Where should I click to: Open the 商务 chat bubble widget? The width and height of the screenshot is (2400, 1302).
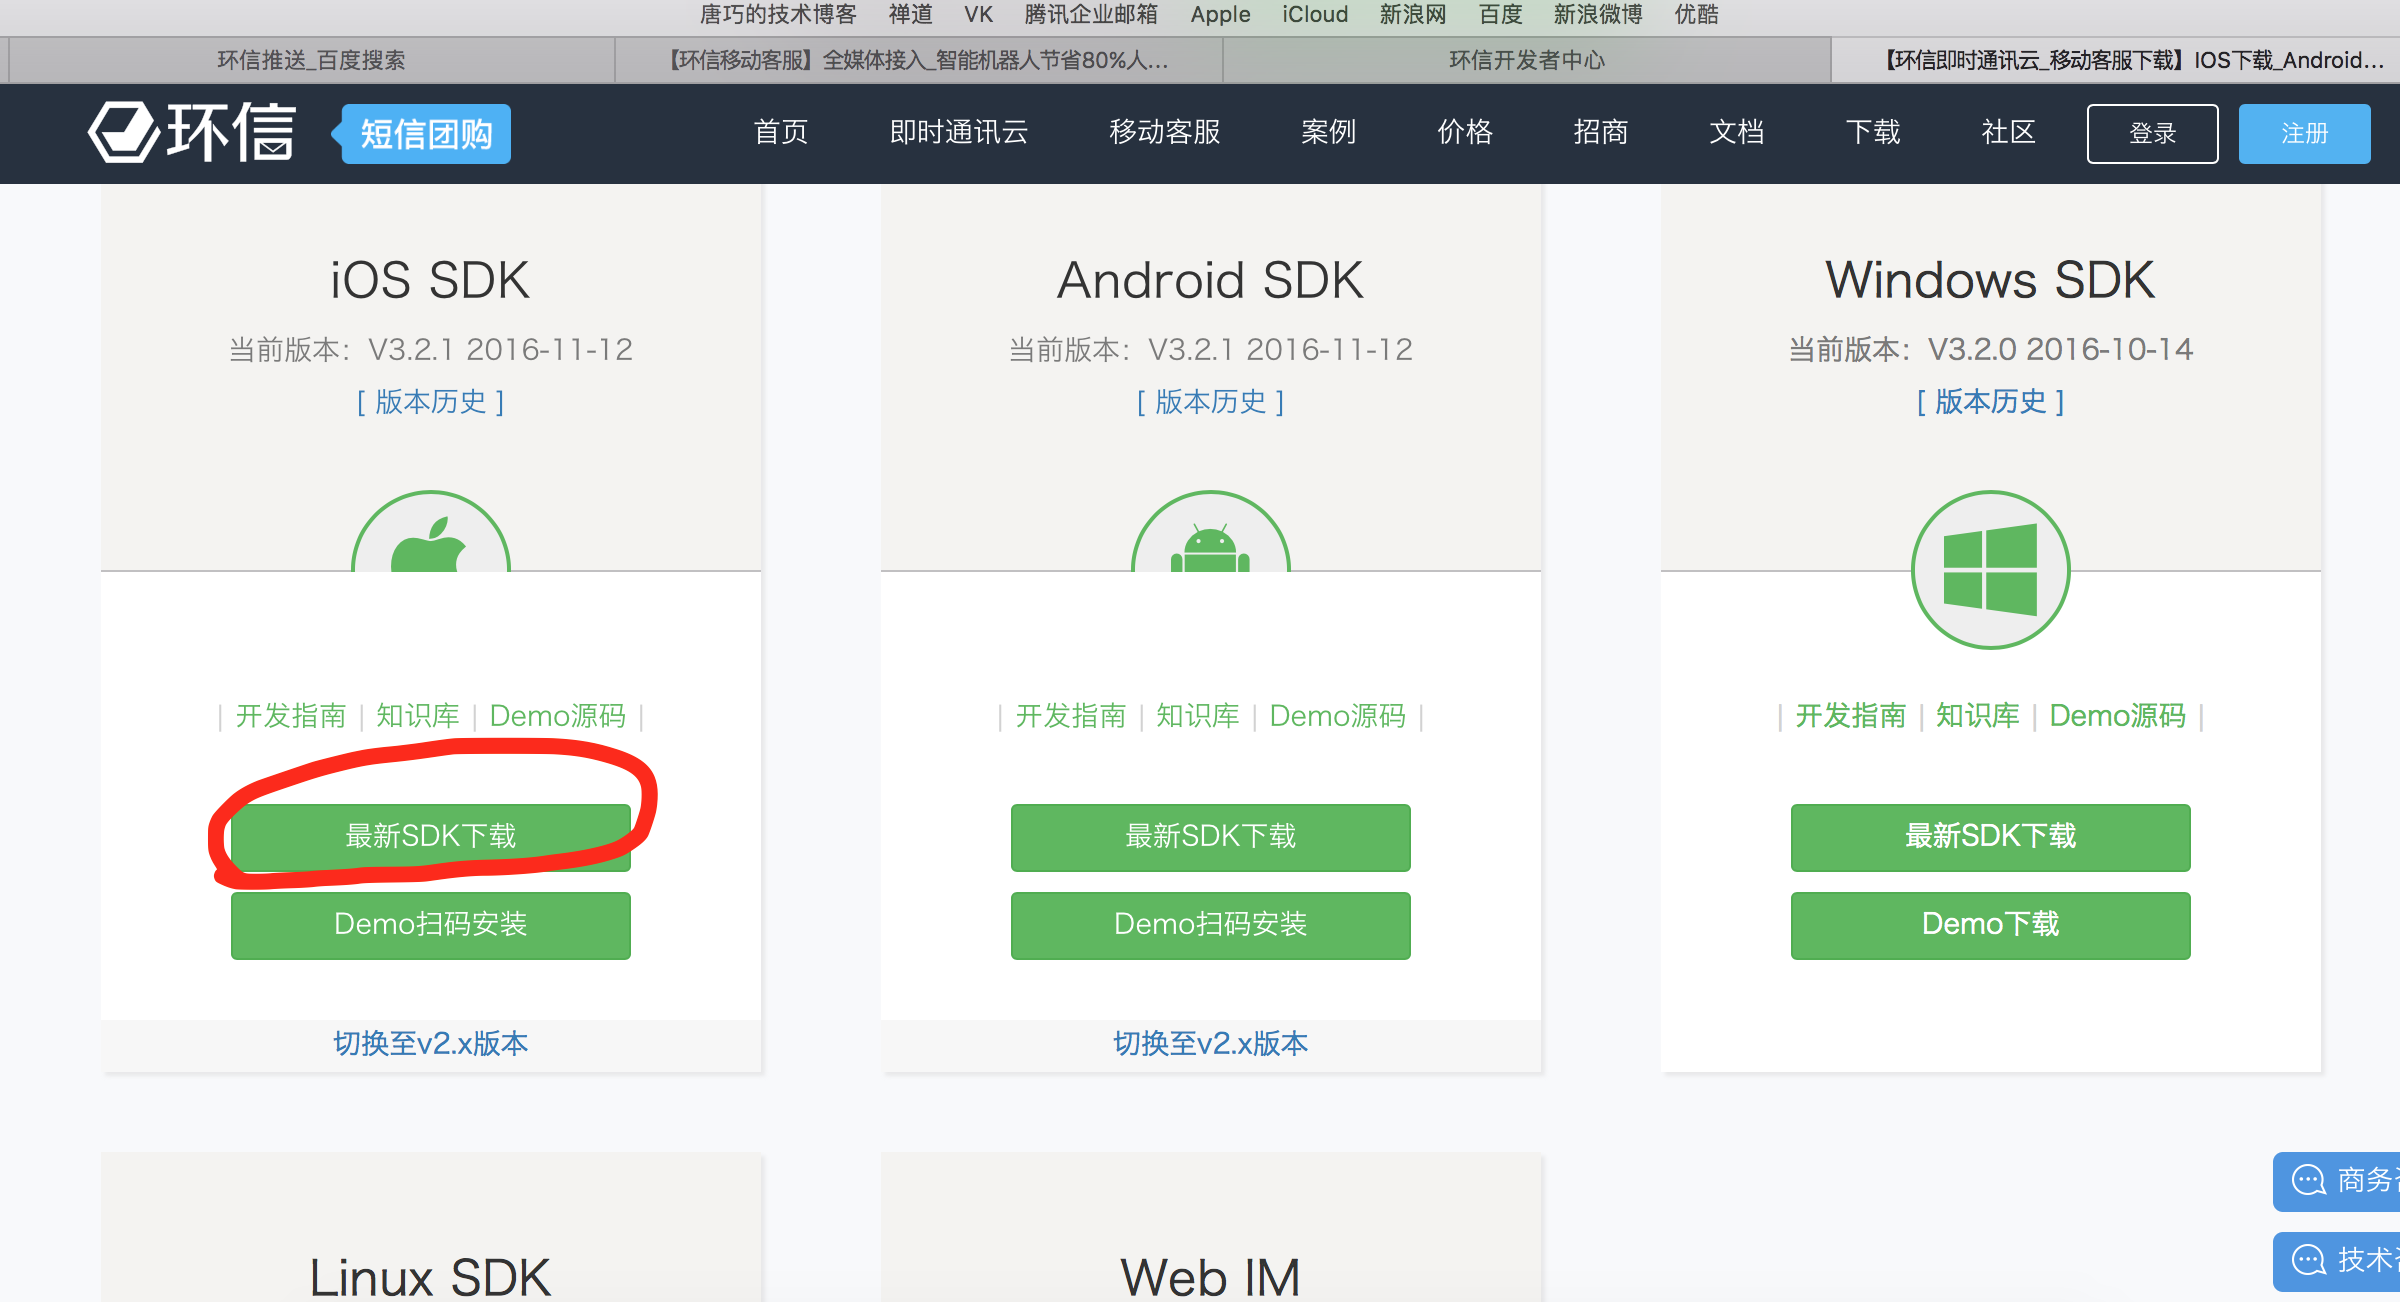[2338, 1180]
